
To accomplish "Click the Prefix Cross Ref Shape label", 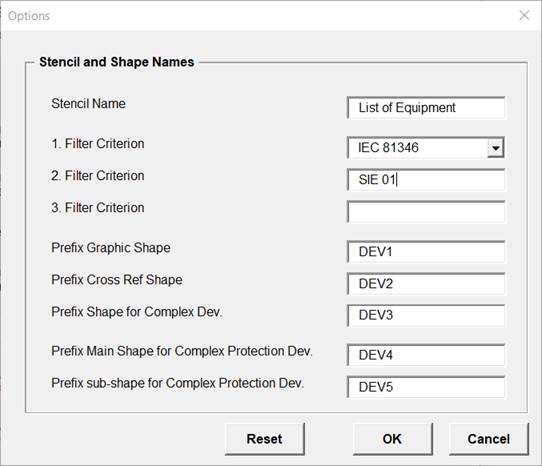I will pos(117,280).
